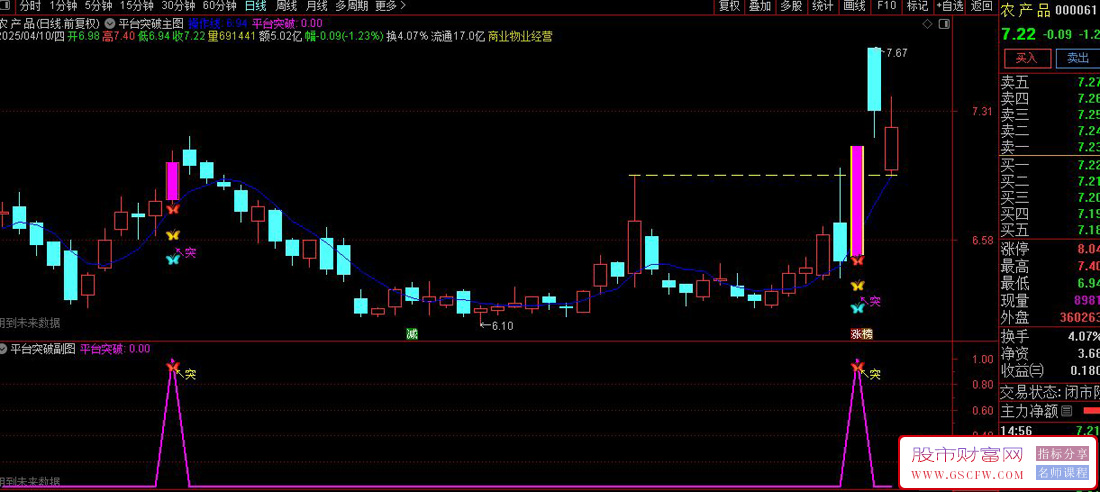Click the 收益(三) earnings label
Viewport: 1100px width, 492px height.
pos(1022,371)
